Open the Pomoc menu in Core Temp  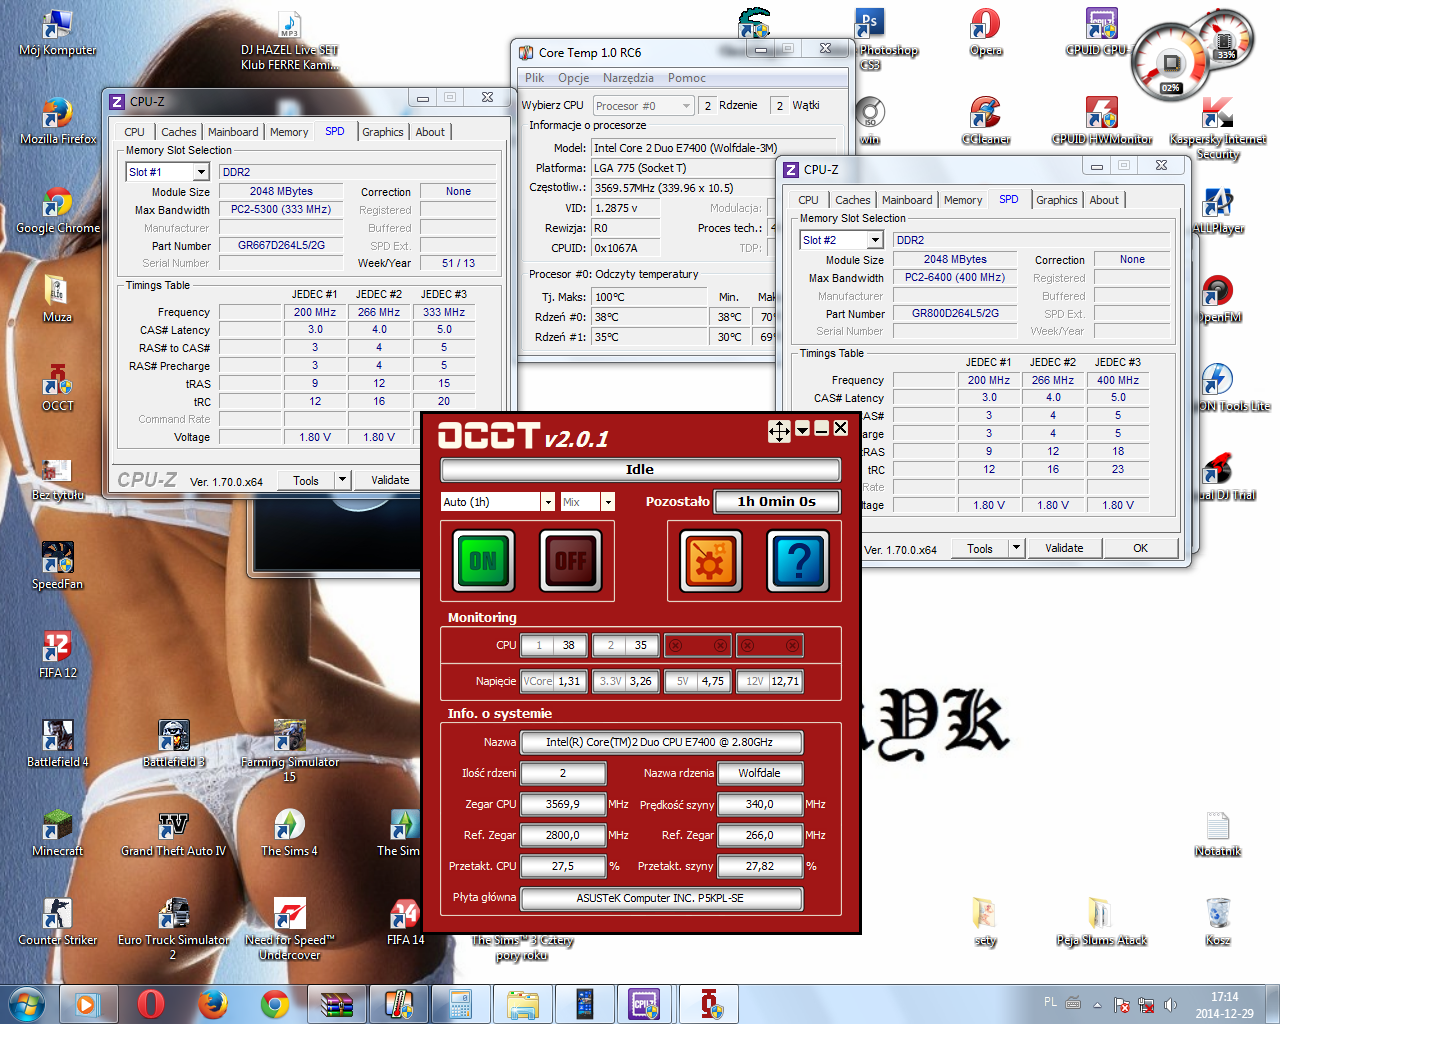click(687, 78)
